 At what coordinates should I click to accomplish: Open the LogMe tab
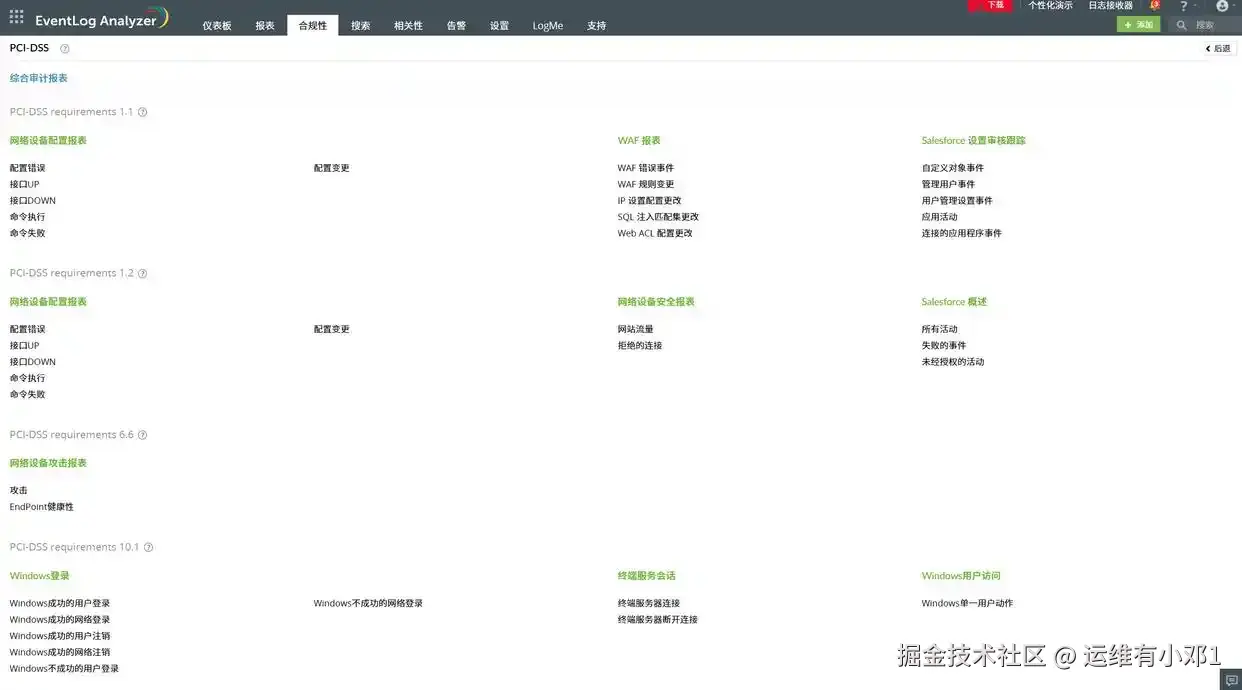tap(548, 26)
